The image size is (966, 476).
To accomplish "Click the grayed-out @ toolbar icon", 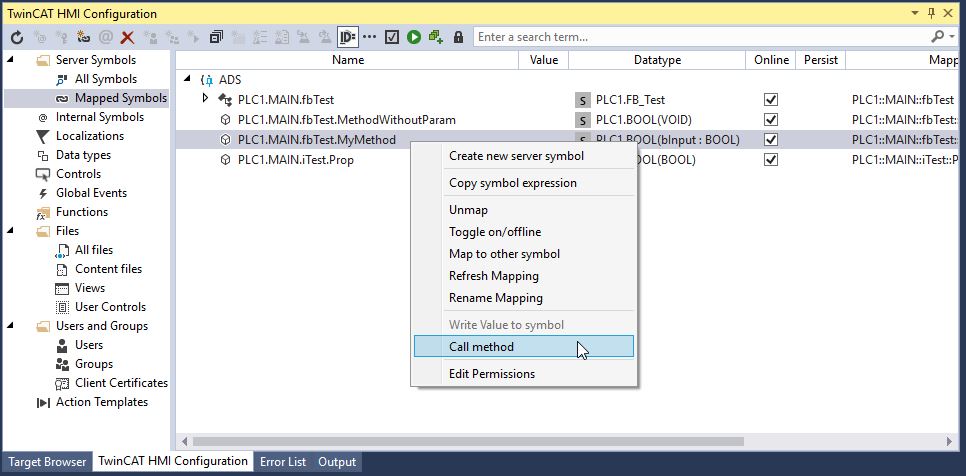I will coord(105,38).
